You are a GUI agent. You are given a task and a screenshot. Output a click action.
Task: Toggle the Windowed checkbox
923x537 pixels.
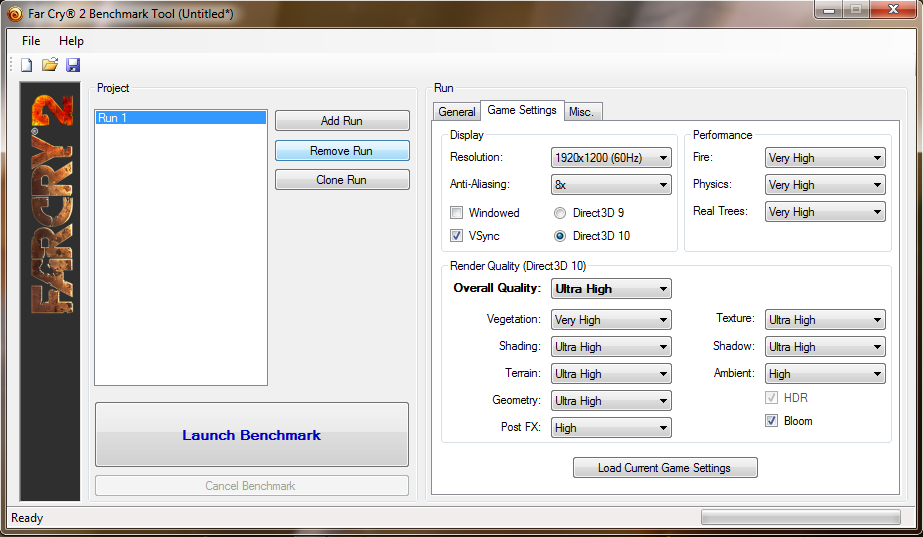[x=456, y=213]
